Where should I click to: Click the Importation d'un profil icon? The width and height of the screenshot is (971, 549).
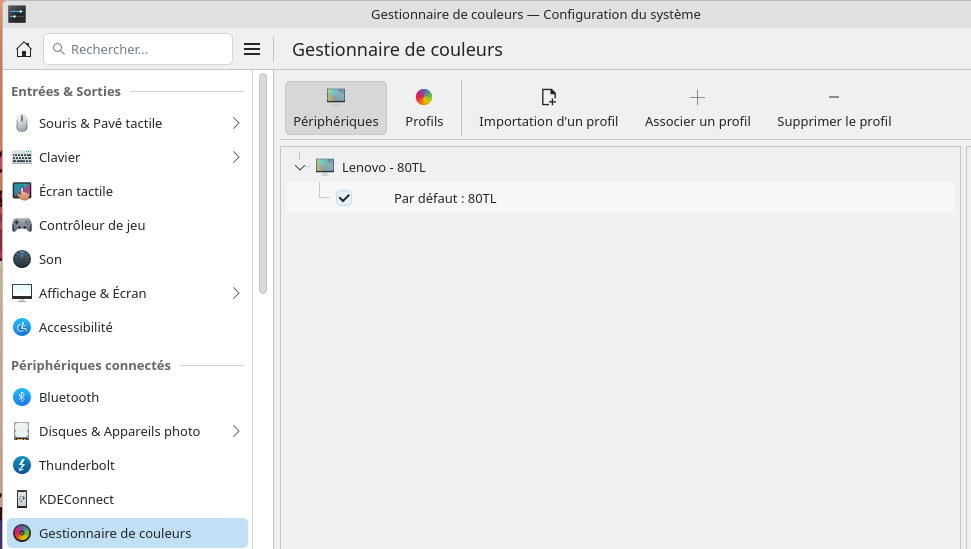pyautogui.click(x=549, y=97)
